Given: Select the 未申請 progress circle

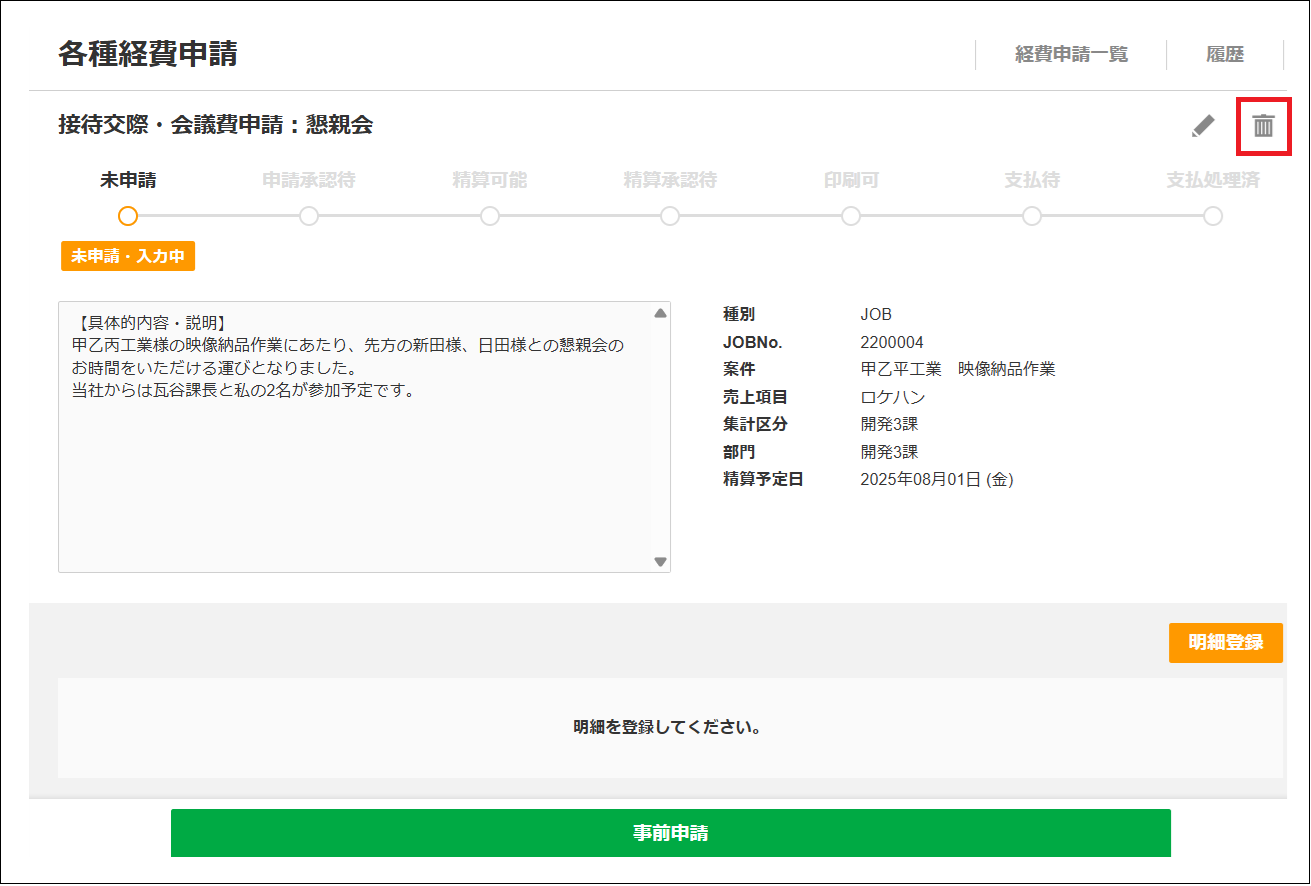Looking at the screenshot, I should click(128, 215).
